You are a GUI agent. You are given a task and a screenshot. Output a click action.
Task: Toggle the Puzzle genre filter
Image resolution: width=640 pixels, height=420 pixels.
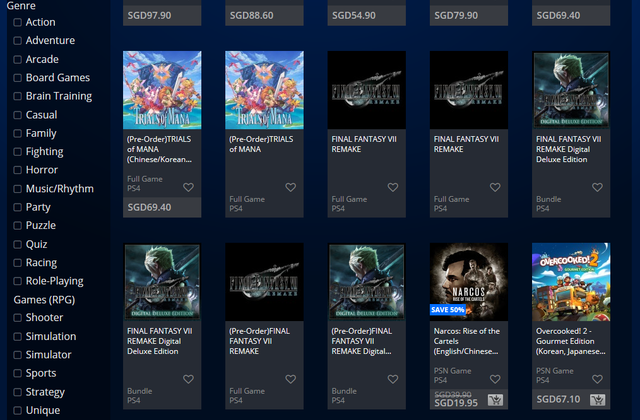pos(18,226)
